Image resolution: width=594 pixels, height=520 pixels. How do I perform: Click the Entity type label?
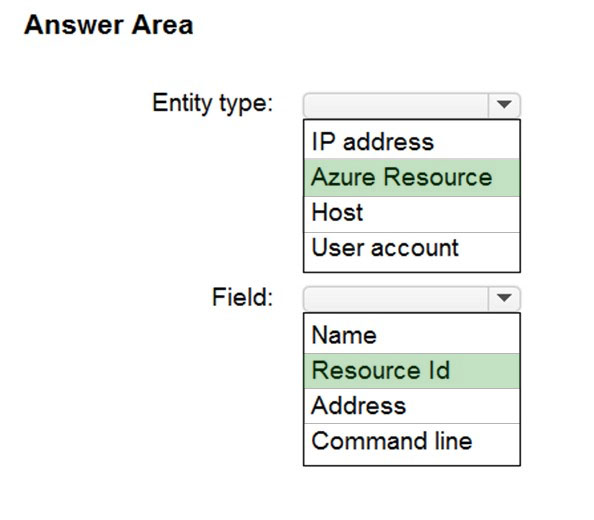[213, 103]
